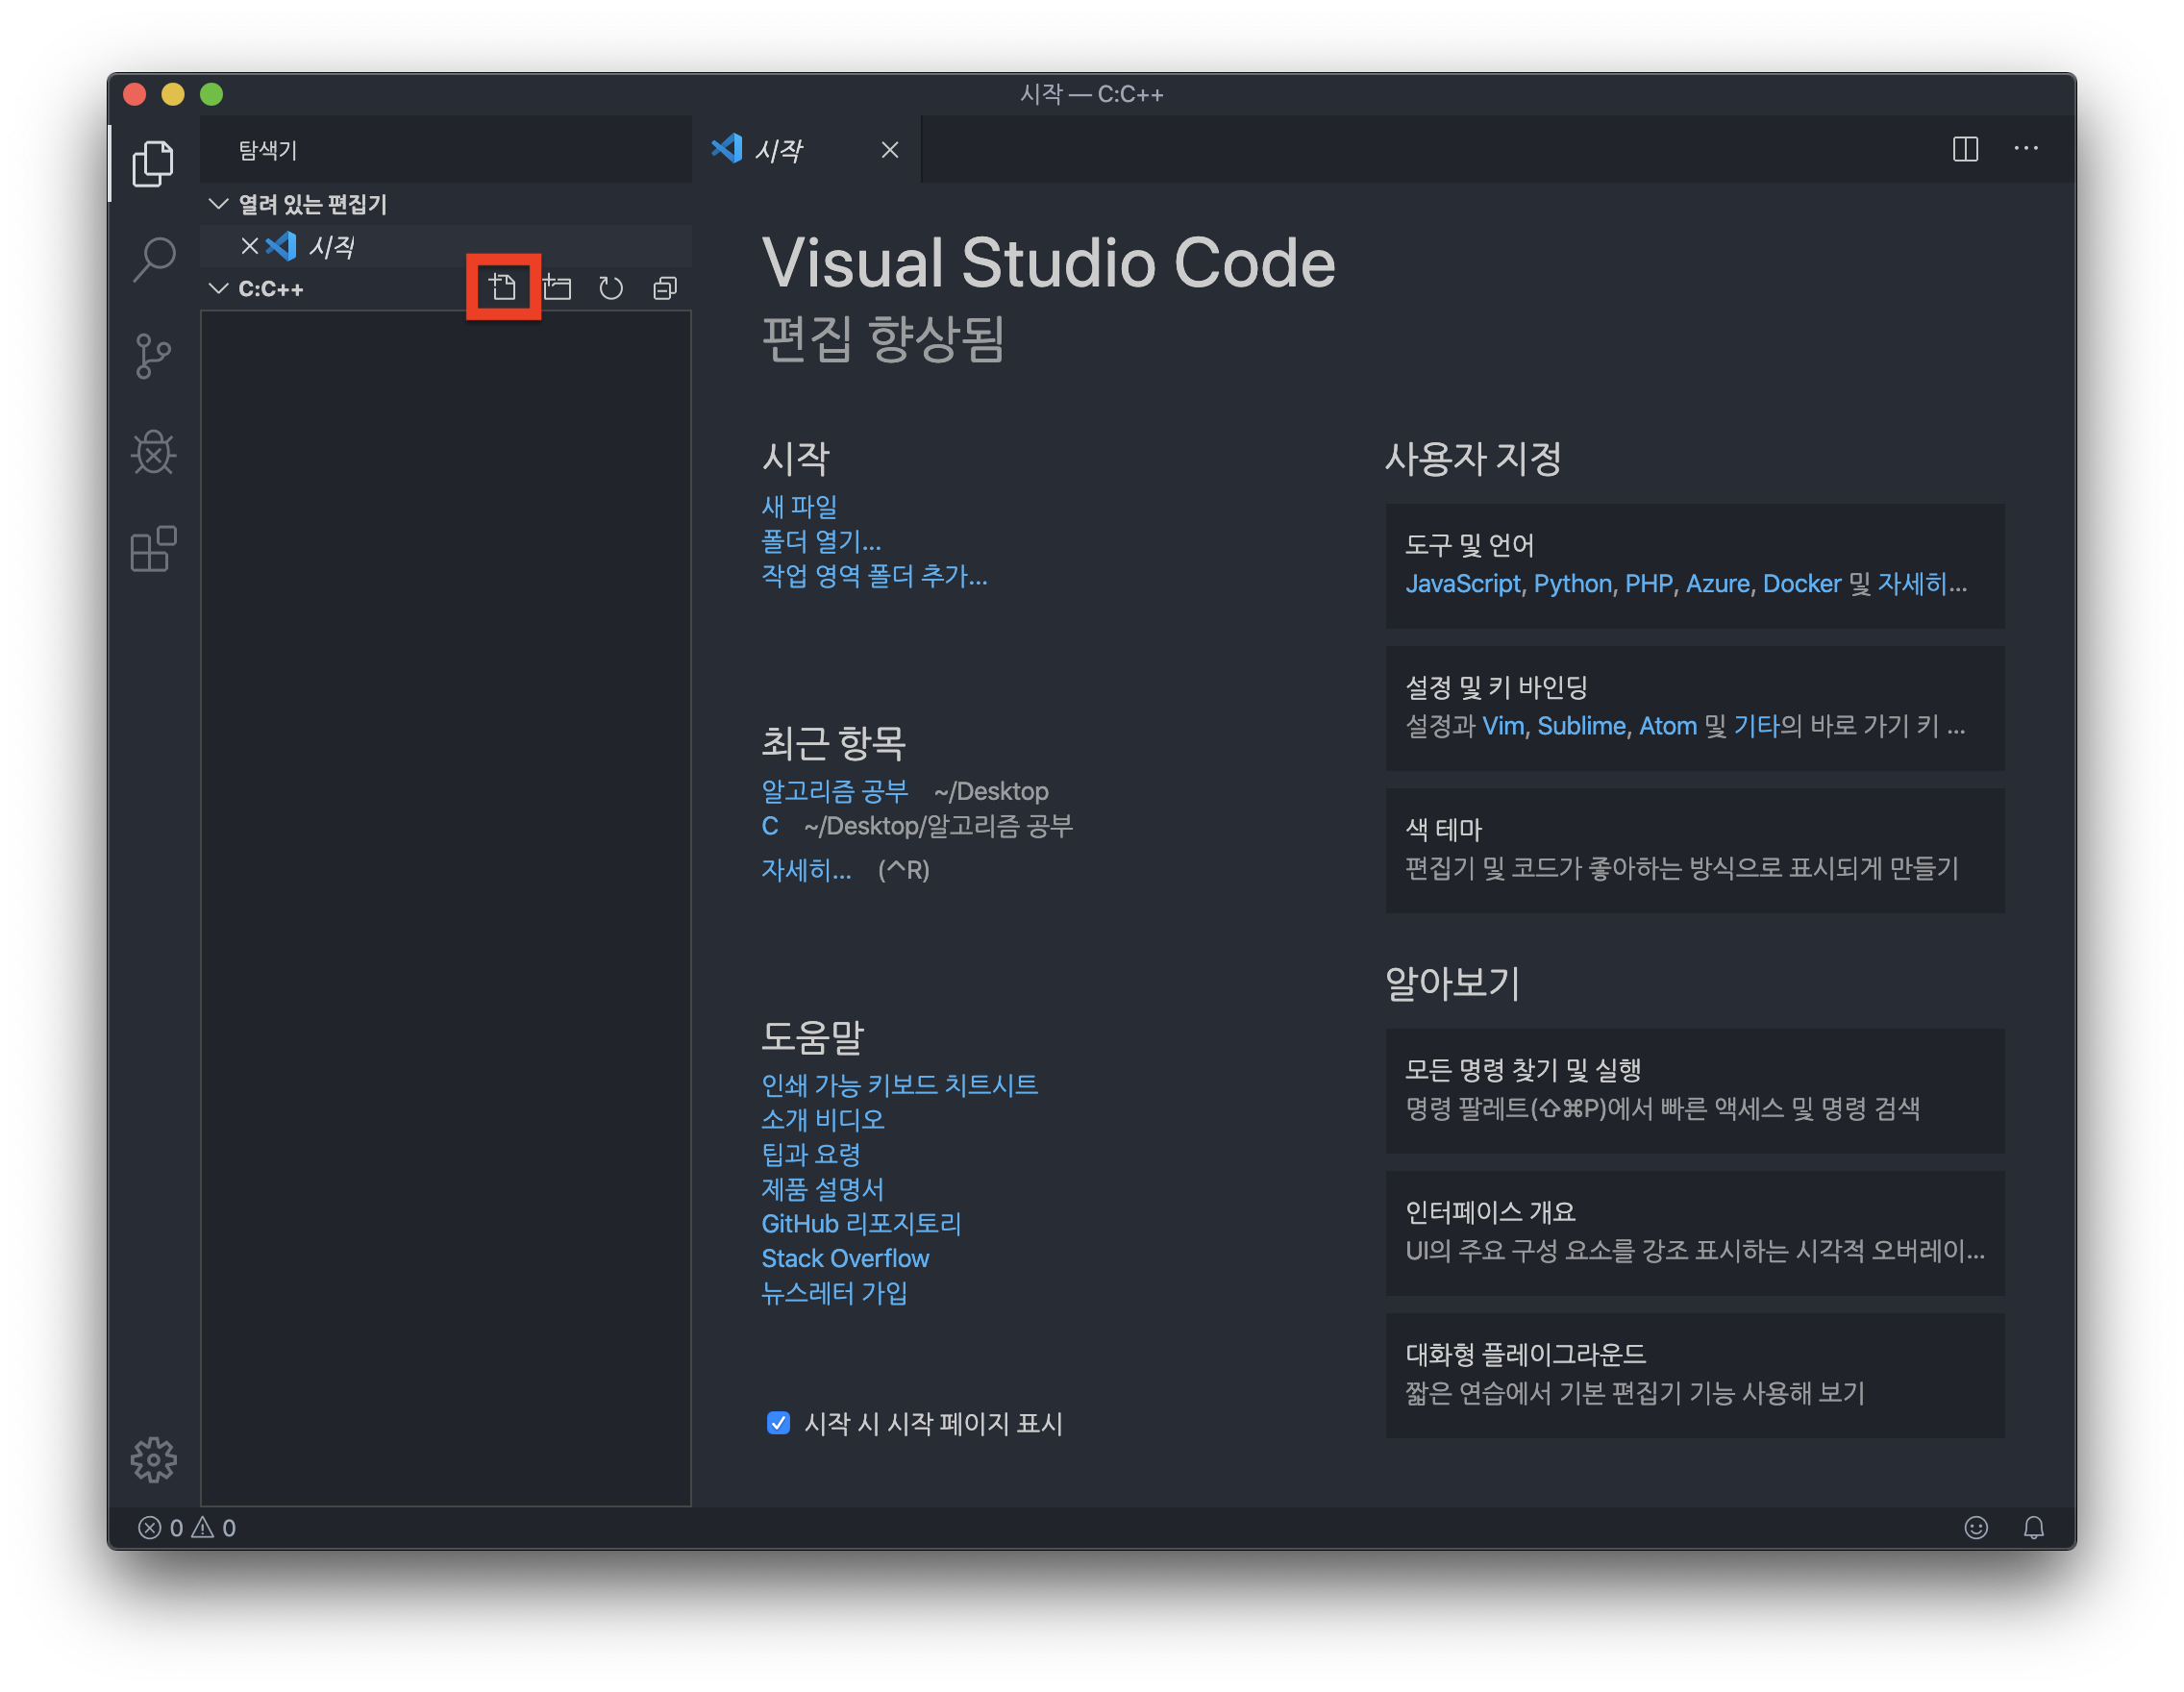The image size is (2184, 1692).
Task: Collapse all folders in explorer
Action: 665,288
